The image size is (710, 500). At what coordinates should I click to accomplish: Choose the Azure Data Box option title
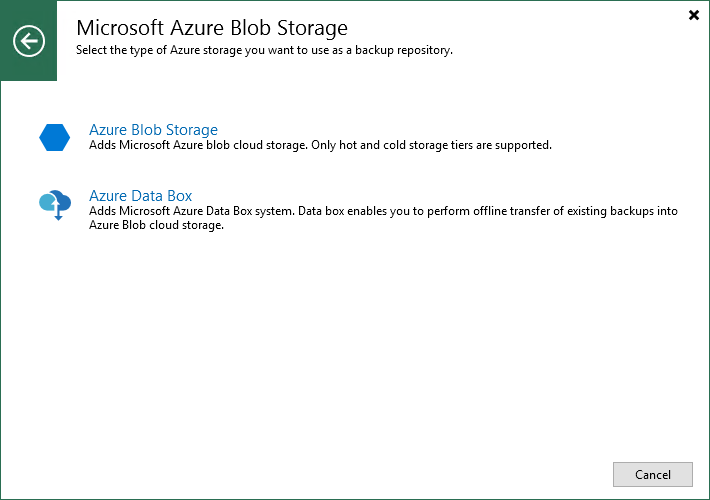coord(140,196)
